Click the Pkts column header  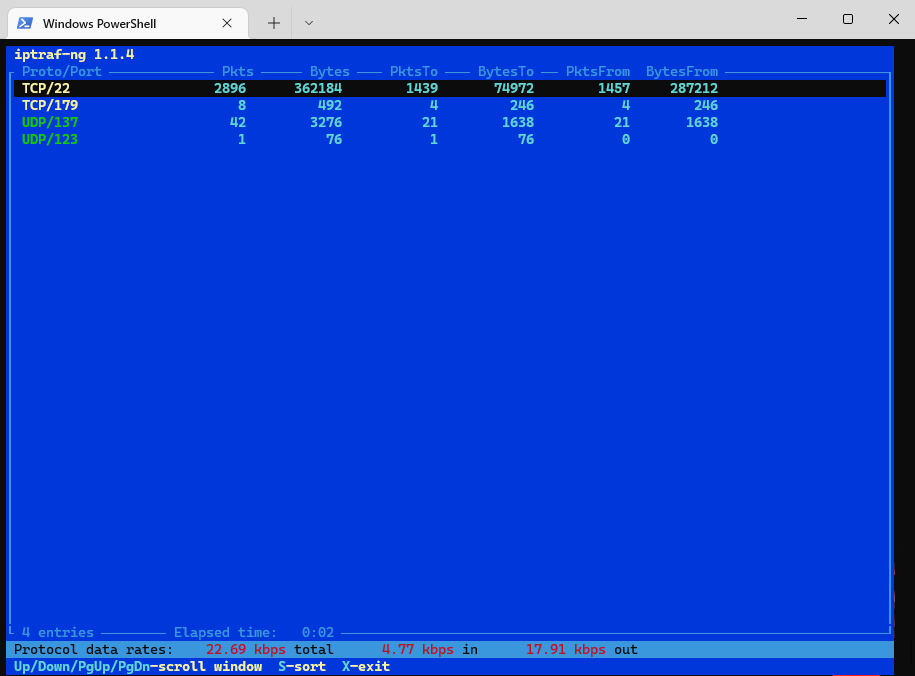tap(238, 71)
